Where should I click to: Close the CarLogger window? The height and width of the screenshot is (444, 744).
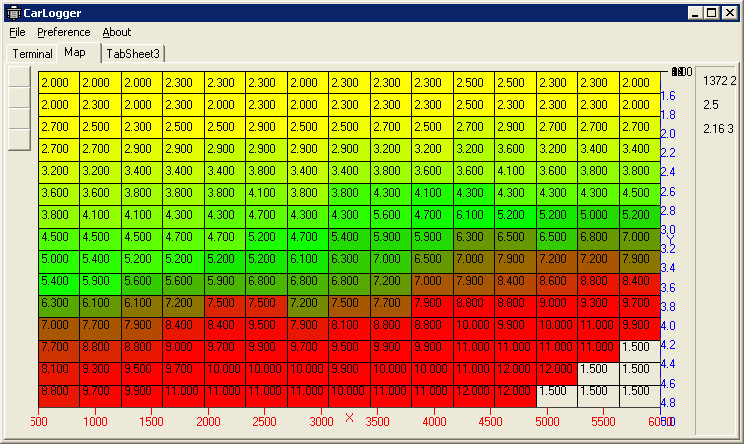pyautogui.click(x=729, y=13)
